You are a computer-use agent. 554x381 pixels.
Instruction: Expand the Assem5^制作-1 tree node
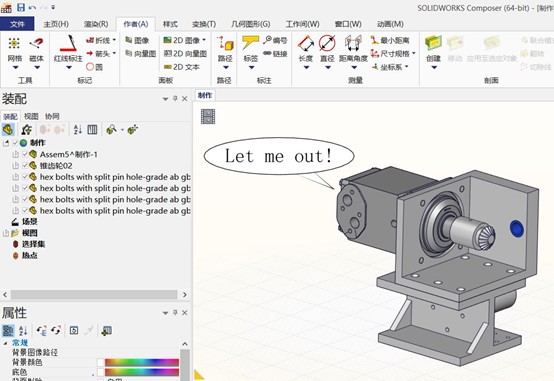pyautogui.click(x=15, y=154)
